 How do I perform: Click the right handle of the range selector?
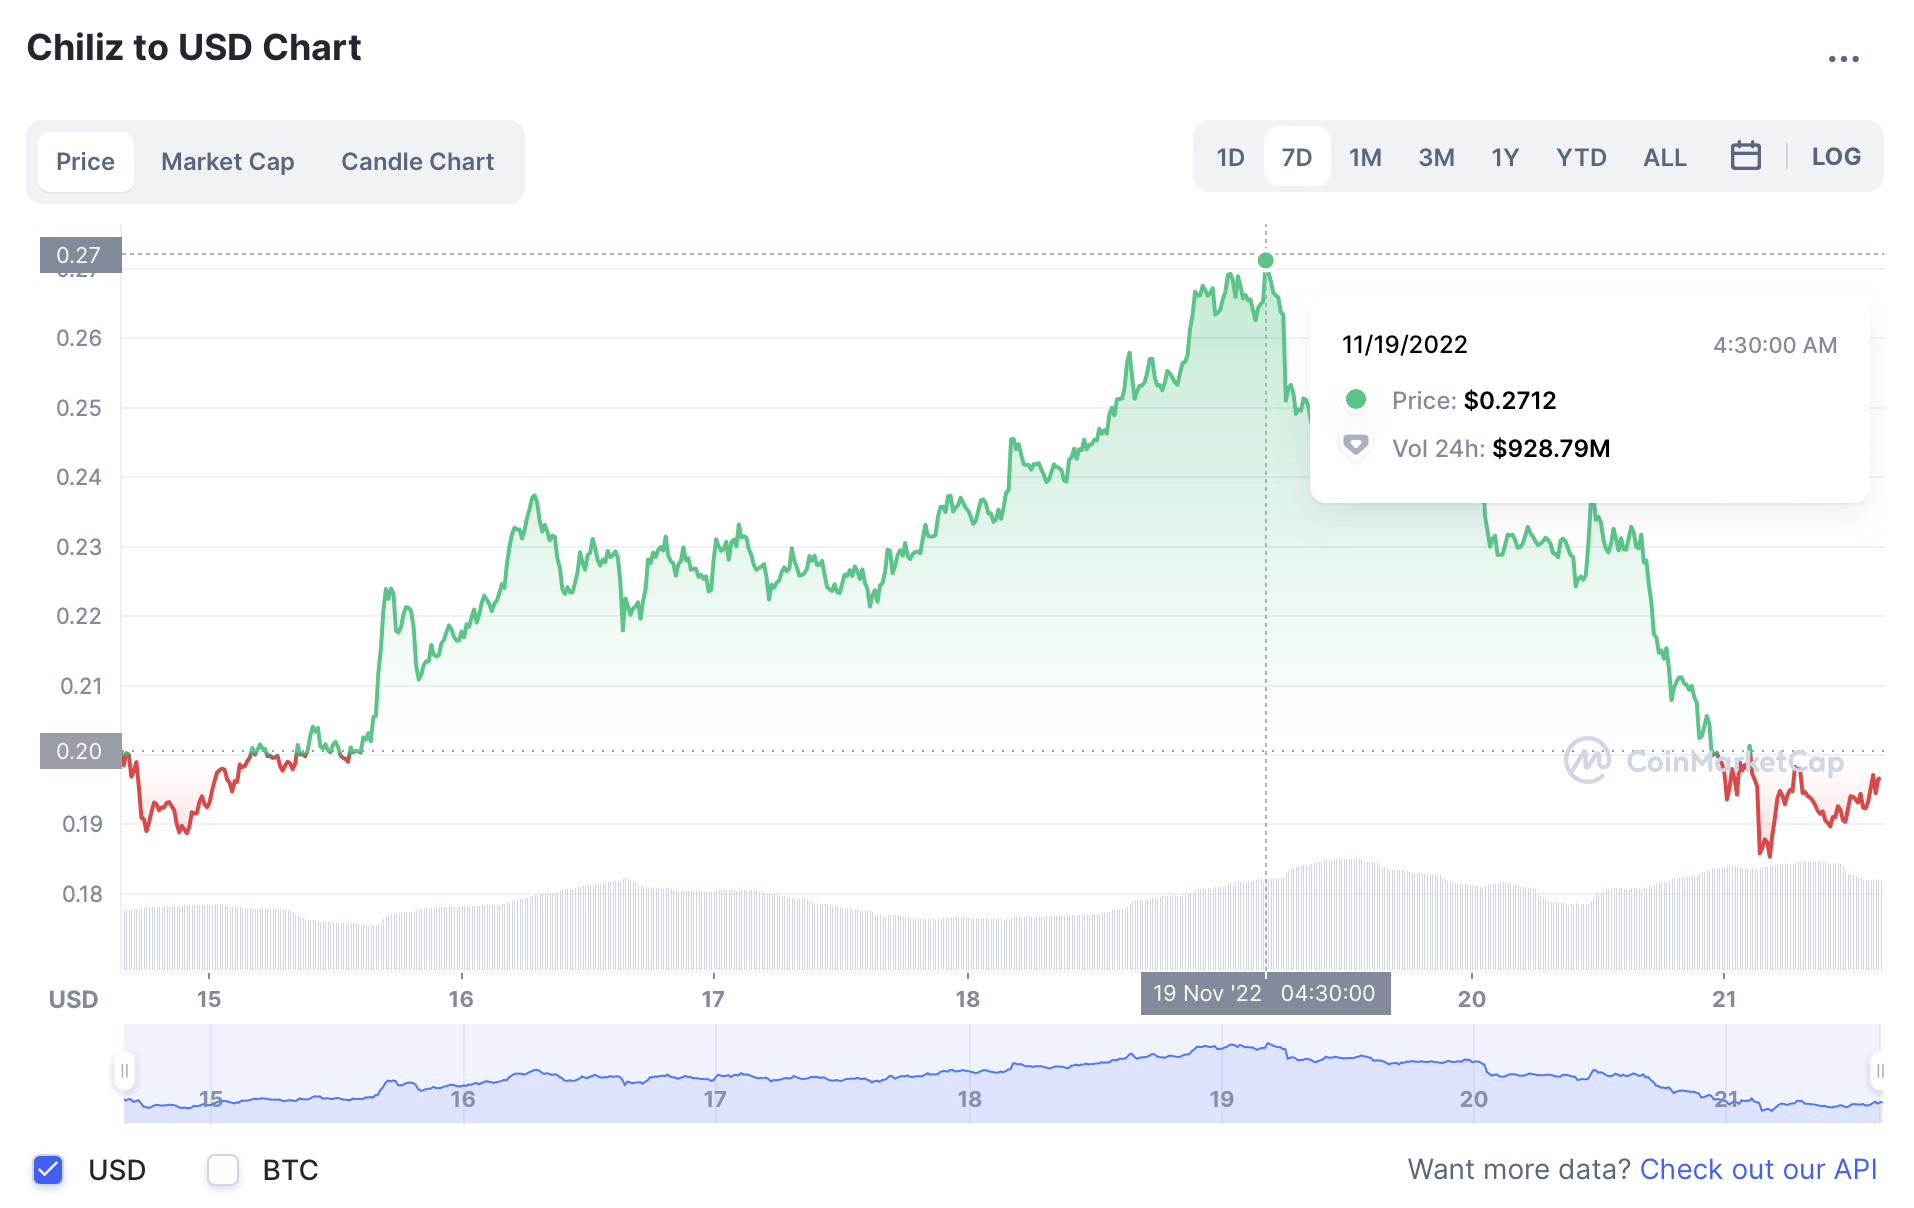point(1881,1070)
